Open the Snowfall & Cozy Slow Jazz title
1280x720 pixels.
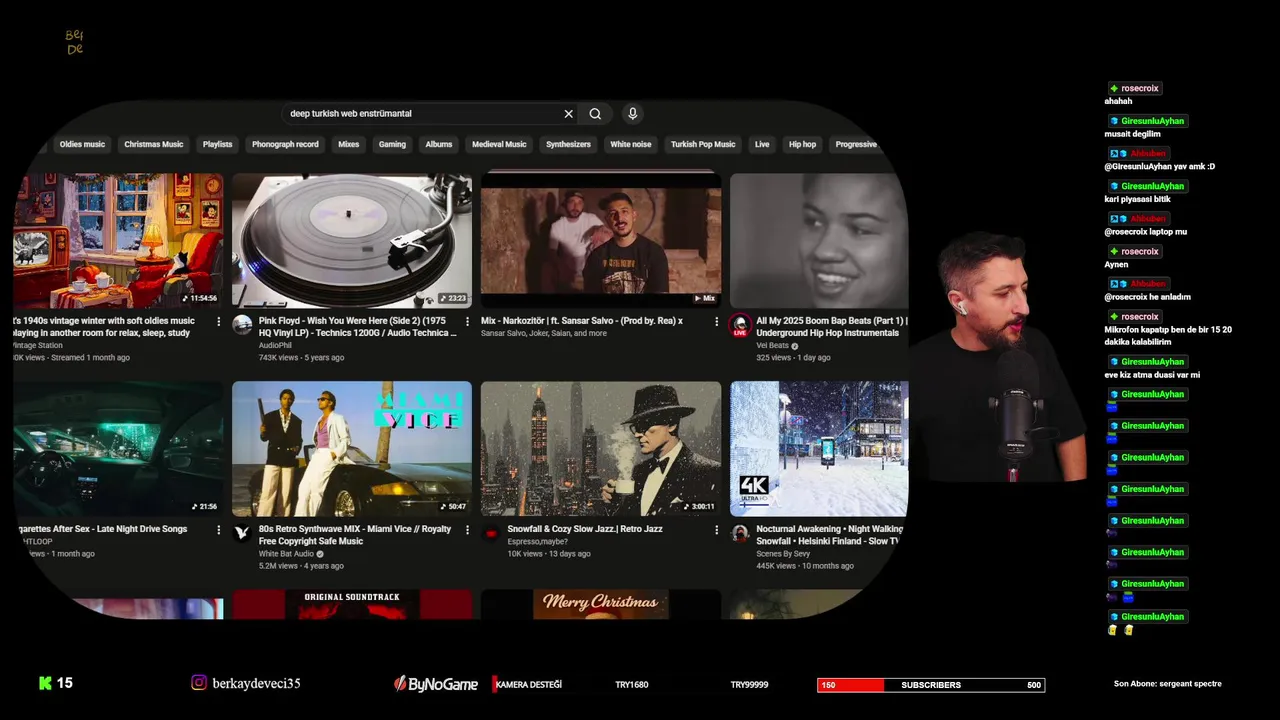click(x=585, y=529)
